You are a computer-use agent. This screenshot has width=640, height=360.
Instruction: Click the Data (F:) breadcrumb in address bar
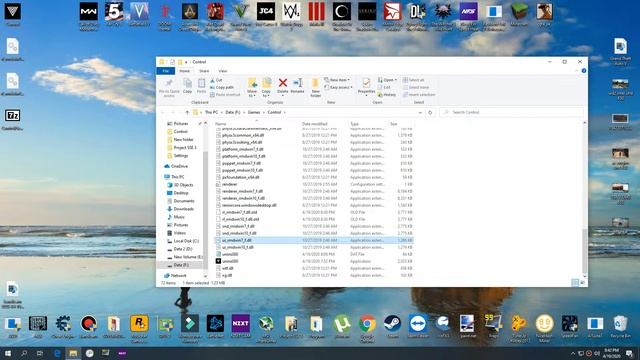[233, 112]
